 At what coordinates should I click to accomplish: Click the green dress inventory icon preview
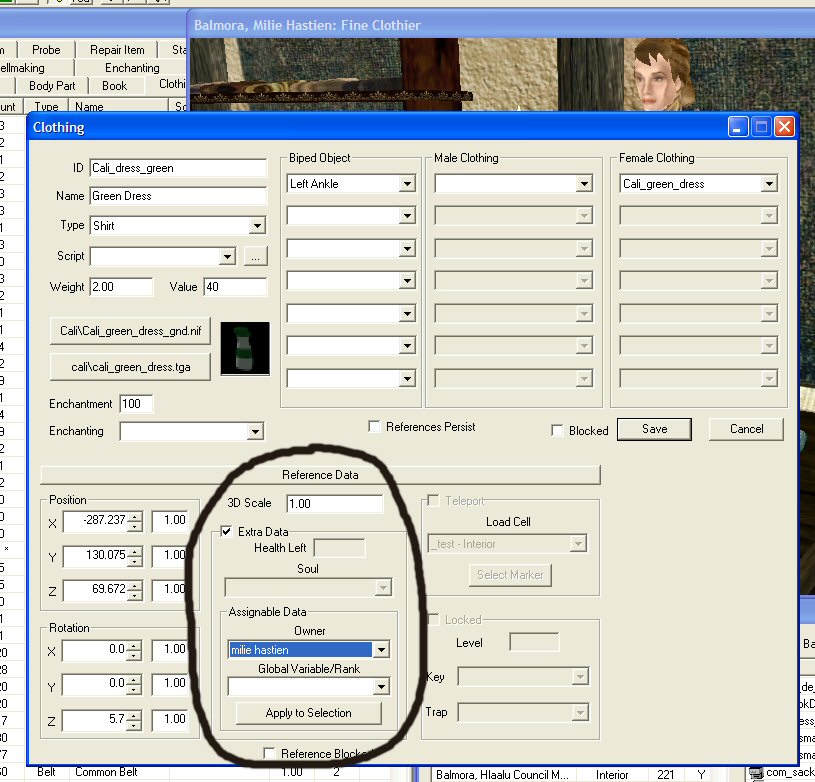245,348
